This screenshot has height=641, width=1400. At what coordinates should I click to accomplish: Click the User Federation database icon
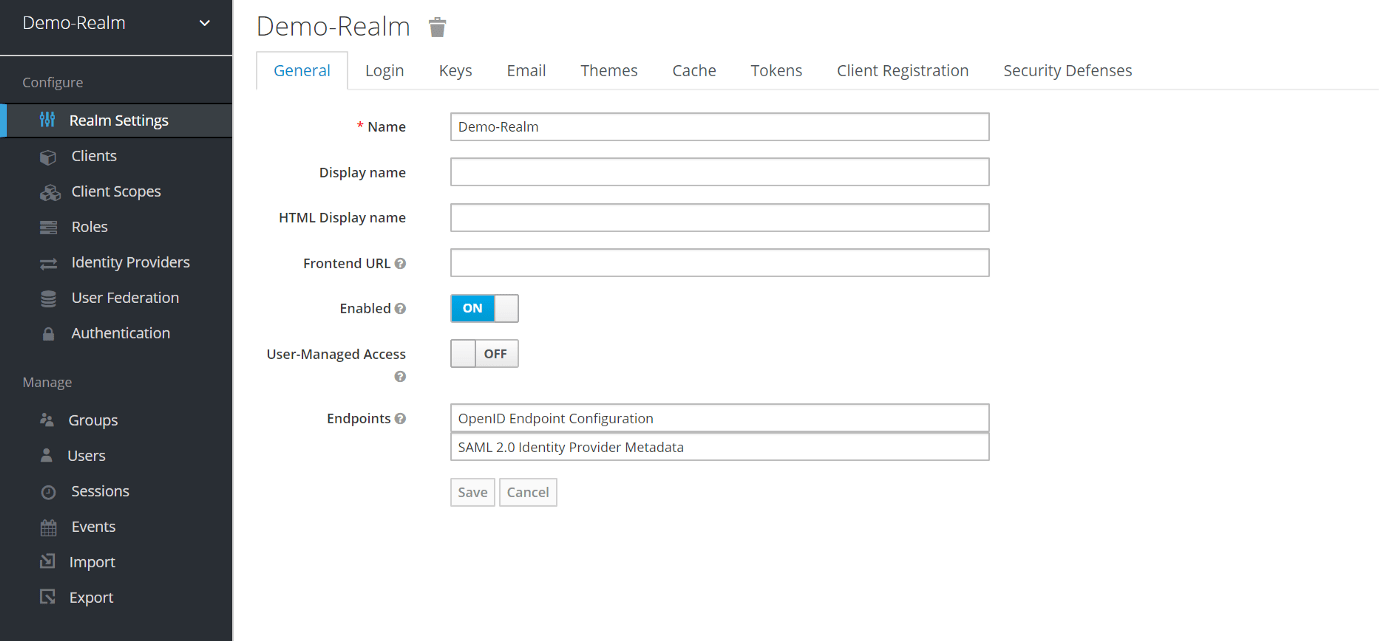tap(48, 298)
